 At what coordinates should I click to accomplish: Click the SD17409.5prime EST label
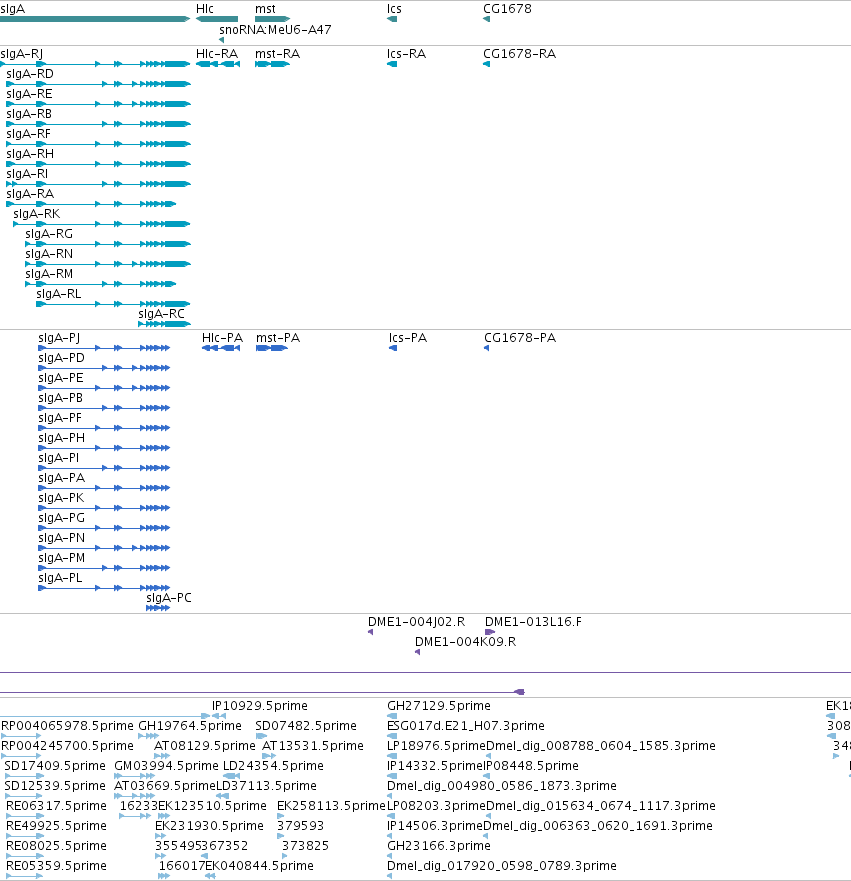point(55,766)
